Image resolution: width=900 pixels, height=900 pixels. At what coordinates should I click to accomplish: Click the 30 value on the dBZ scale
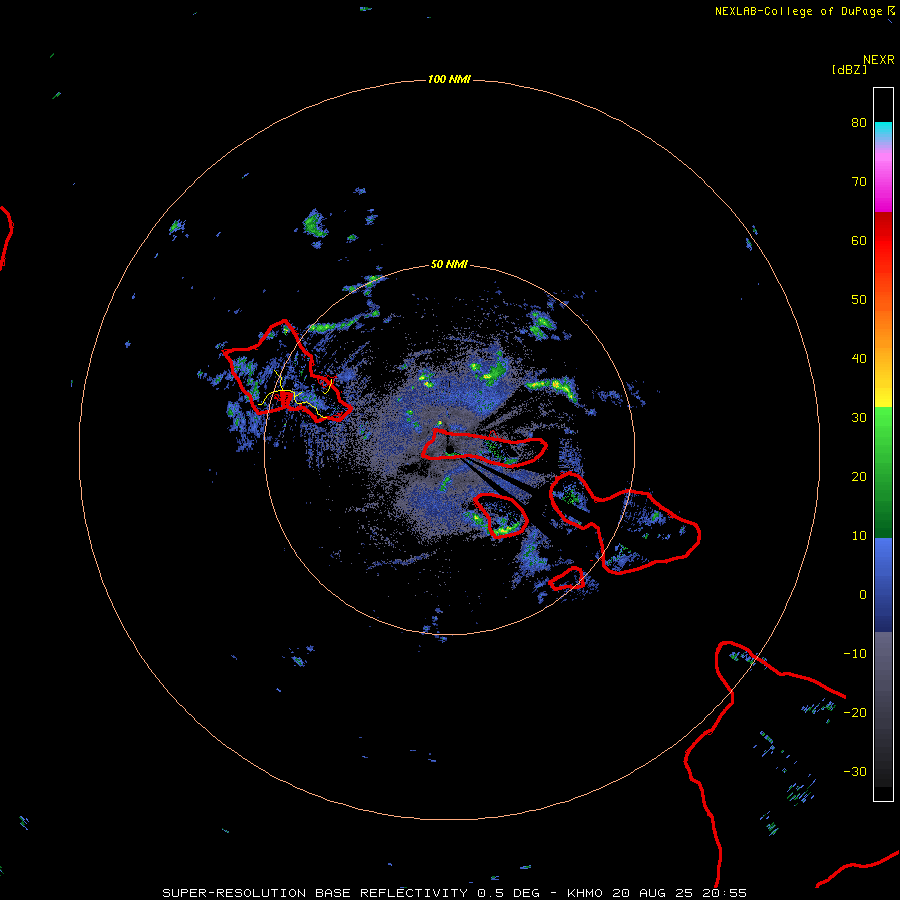pyautogui.click(x=859, y=418)
